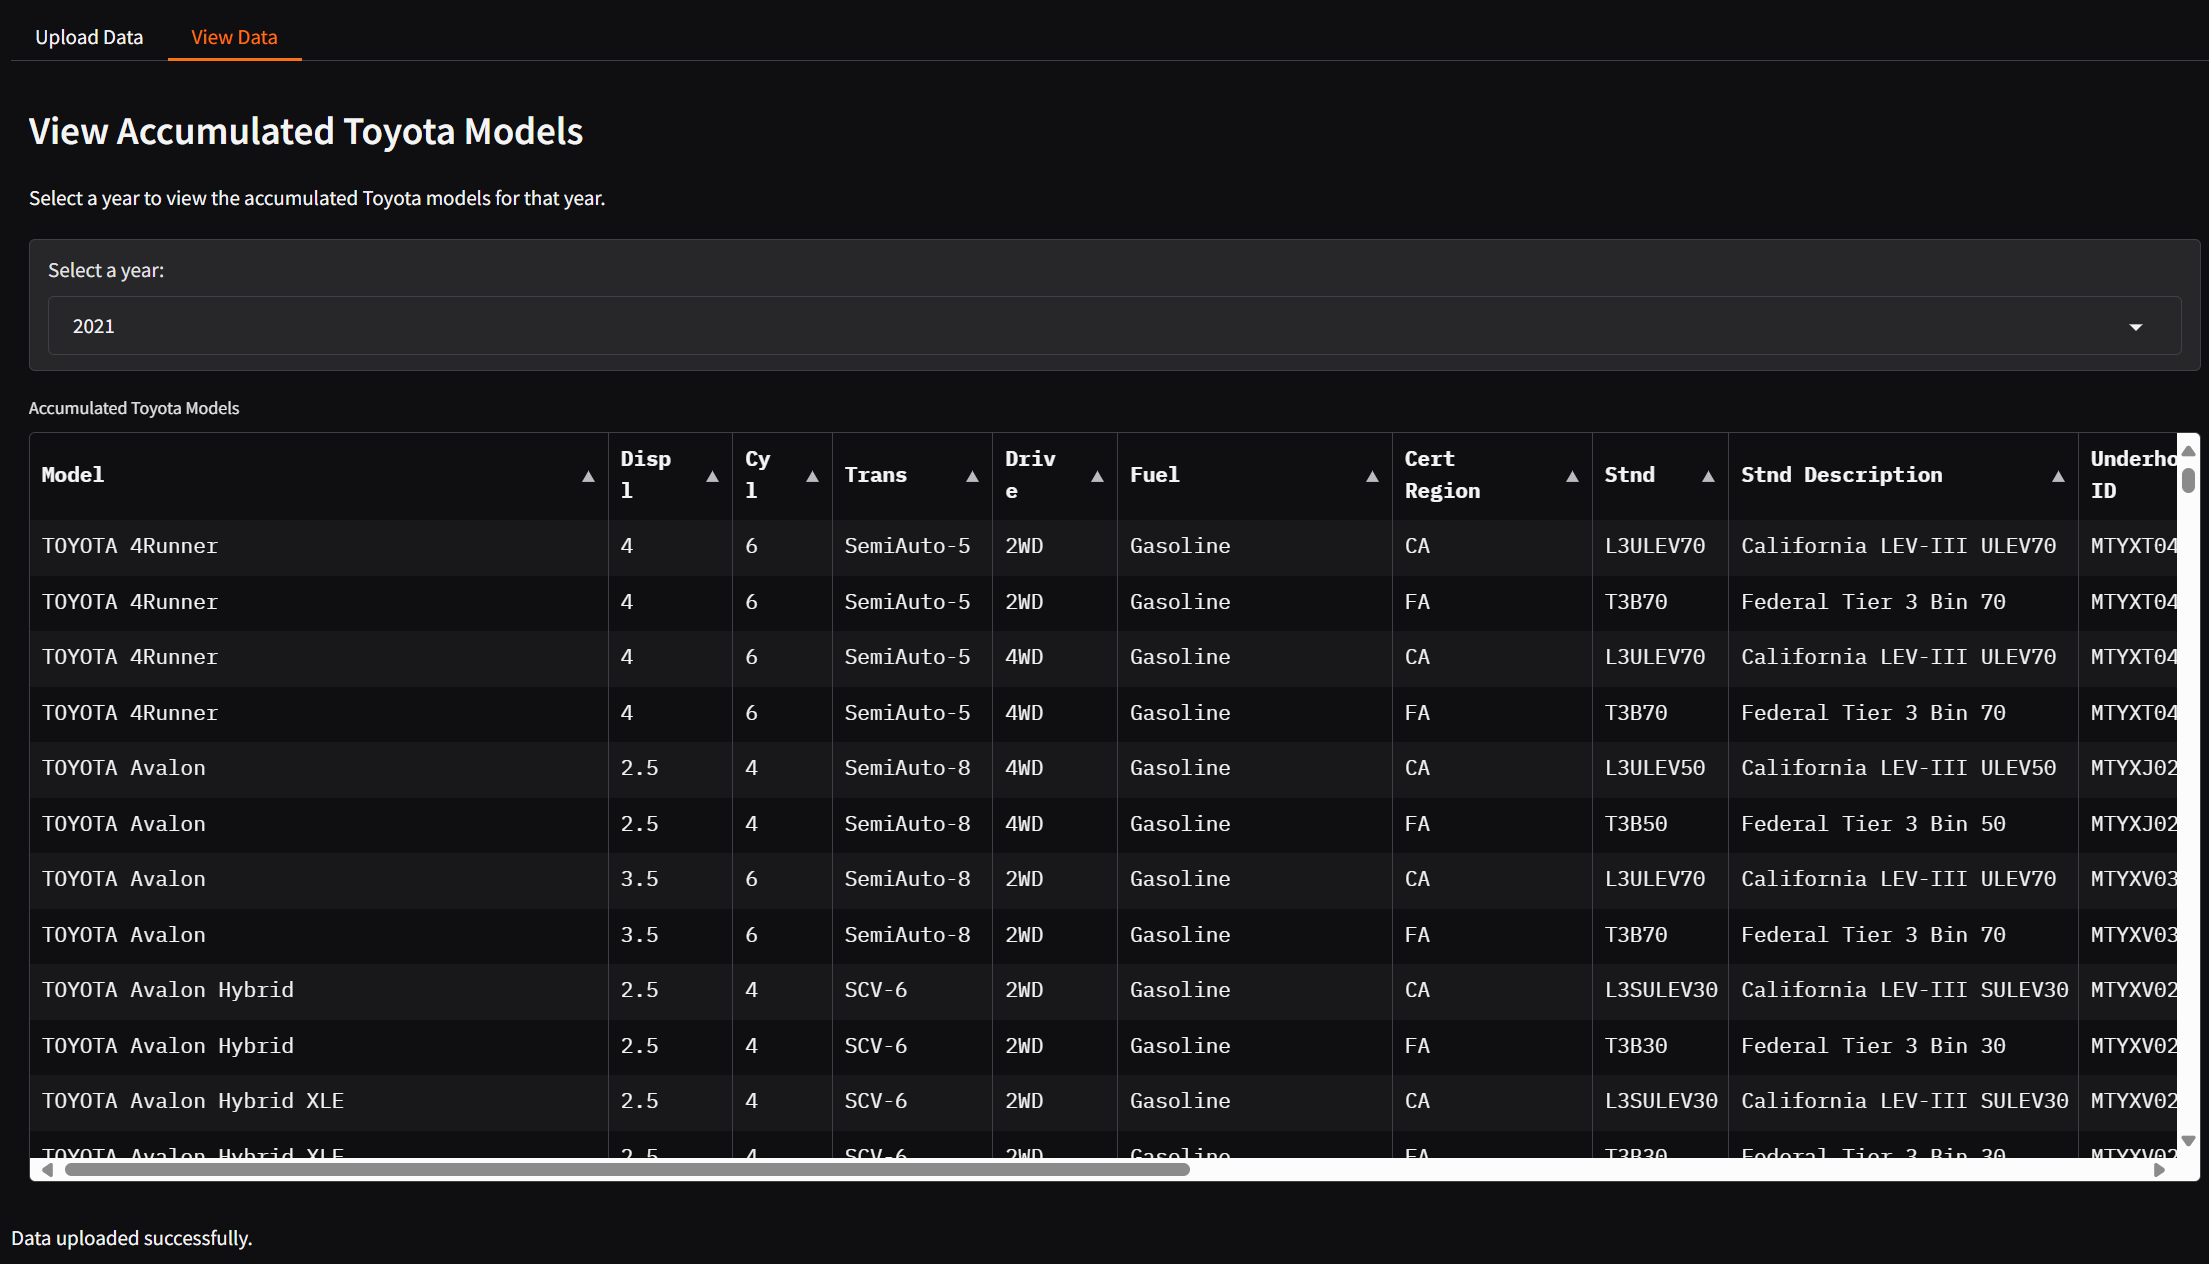Click the up arrow of vertical scrollbar
Image resolution: width=2209 pixels, height=1264 pixels.
2188,451
